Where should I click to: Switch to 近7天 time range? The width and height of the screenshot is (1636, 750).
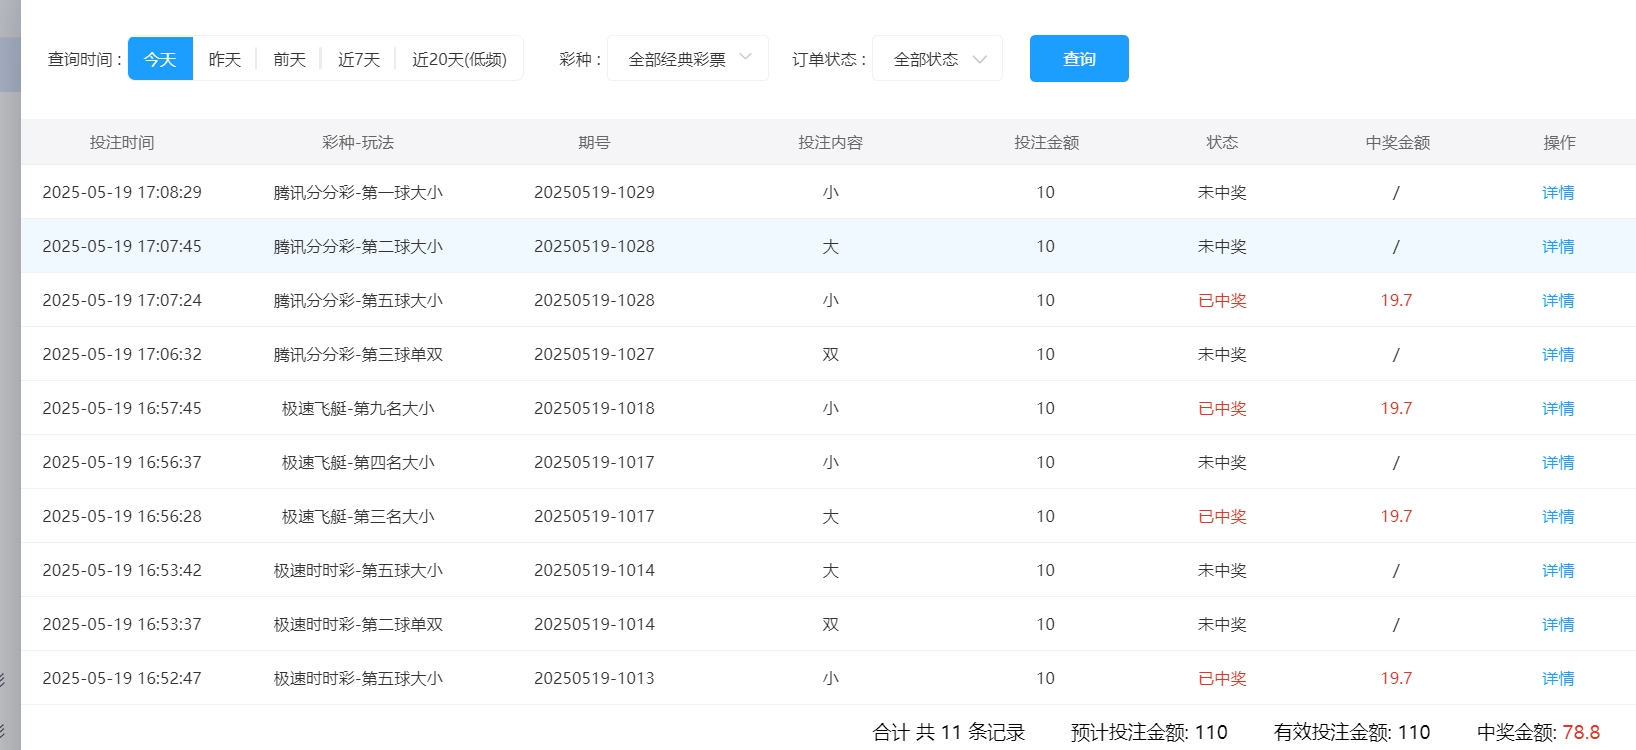(x=359, y=59)
